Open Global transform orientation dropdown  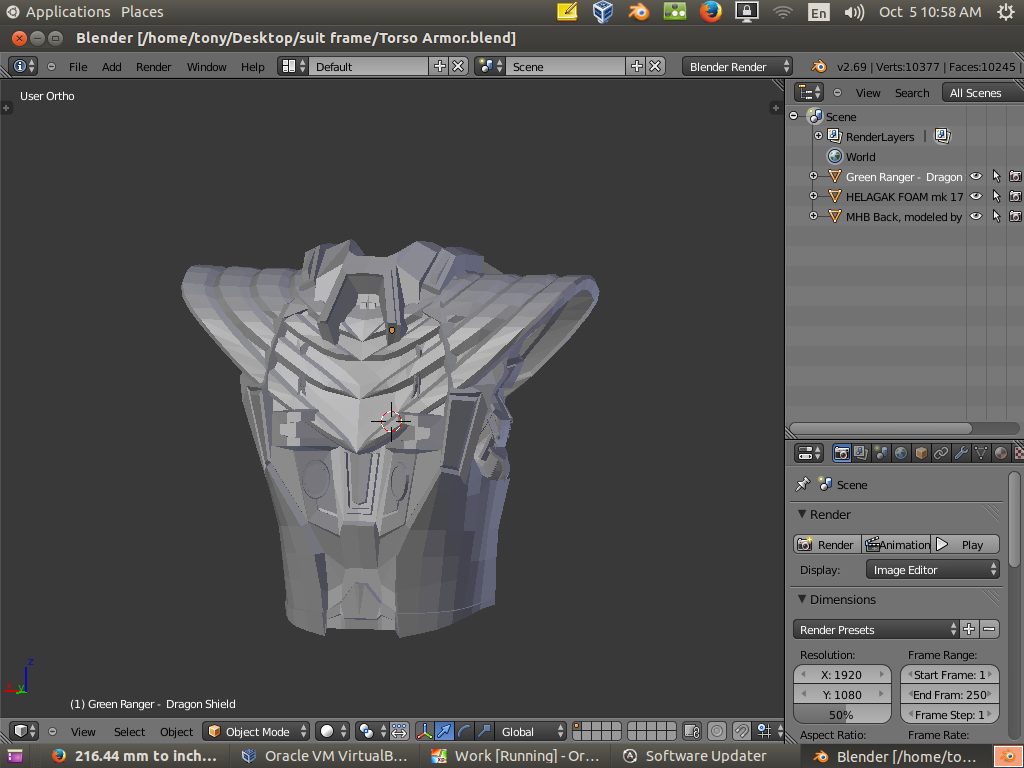pyautogui.click(x=530, y=731)
